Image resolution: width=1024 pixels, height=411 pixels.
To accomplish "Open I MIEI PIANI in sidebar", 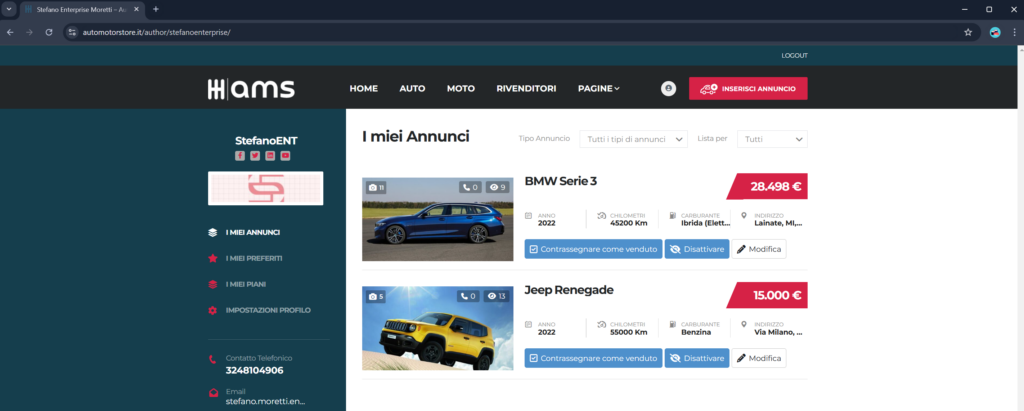I will pyautogui.click(x=246, y=284).
